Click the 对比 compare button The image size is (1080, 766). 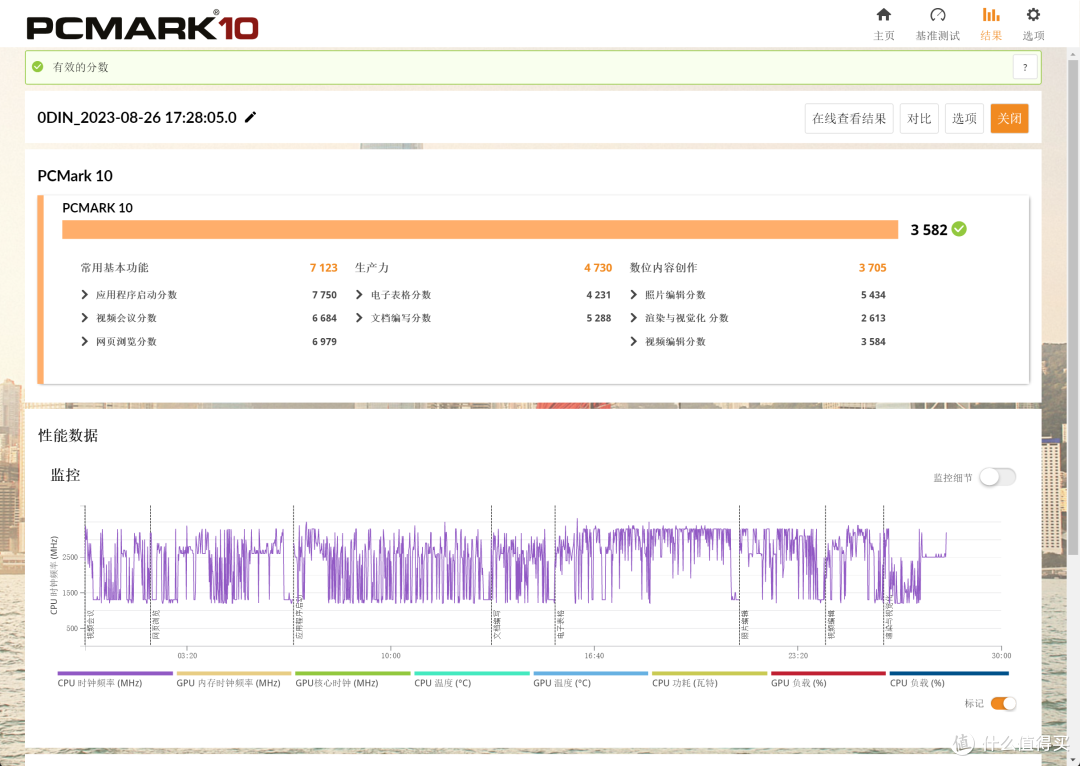pyautogui.click(x=919, y=118)
